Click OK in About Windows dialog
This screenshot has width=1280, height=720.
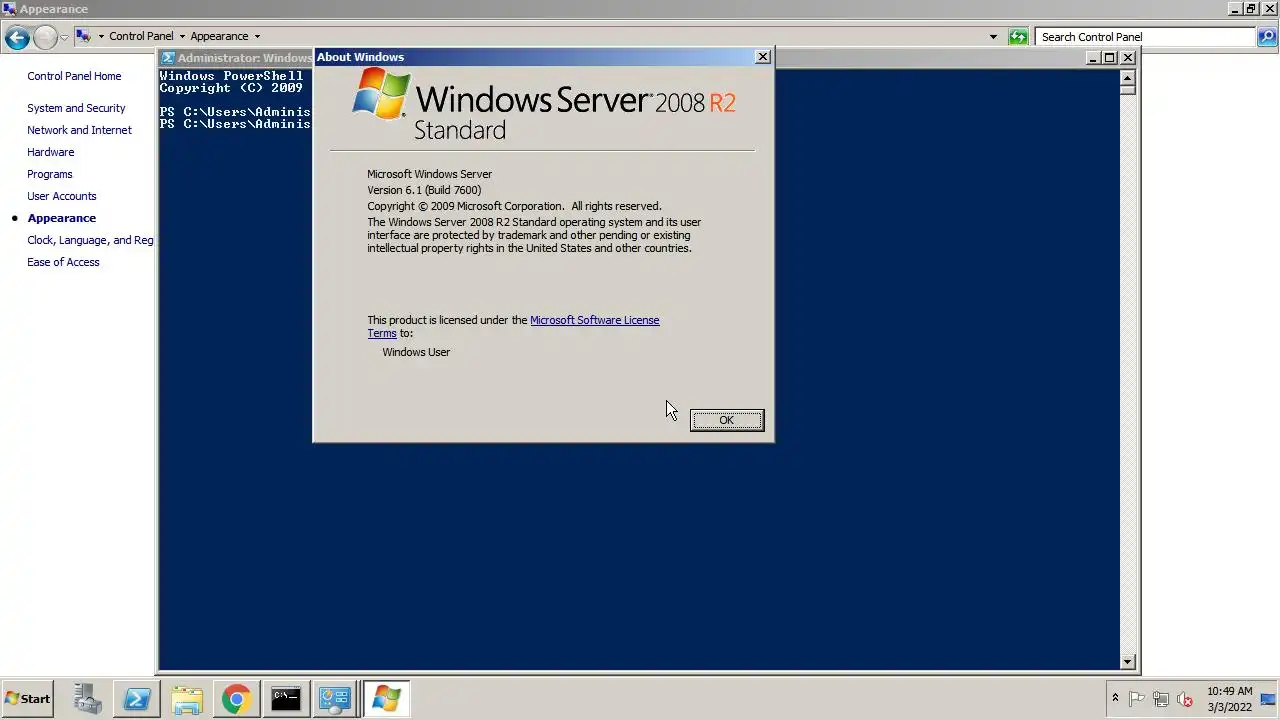727,420
